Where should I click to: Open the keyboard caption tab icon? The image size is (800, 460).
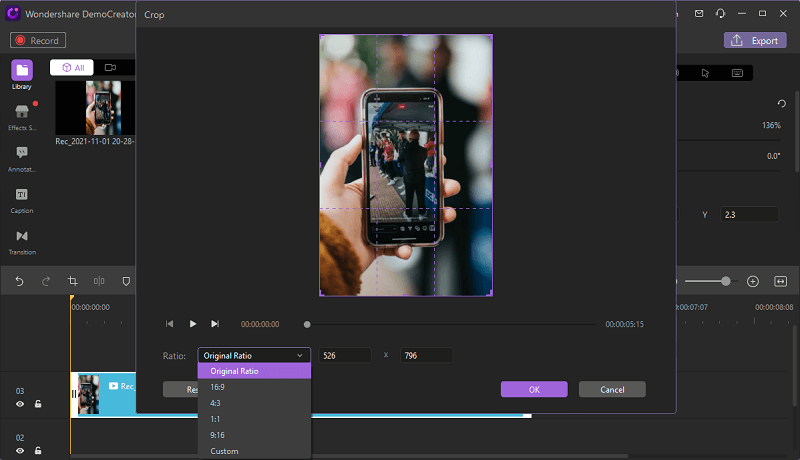click(x=737, y=73)
